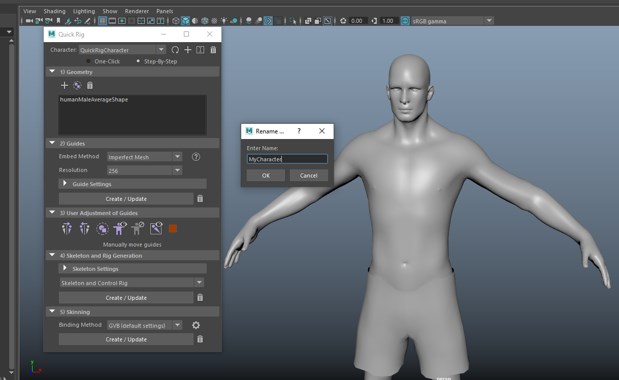This screenshot has width=619, height=380.
Task: Open the Shading menu
Action: coord(54,11)
